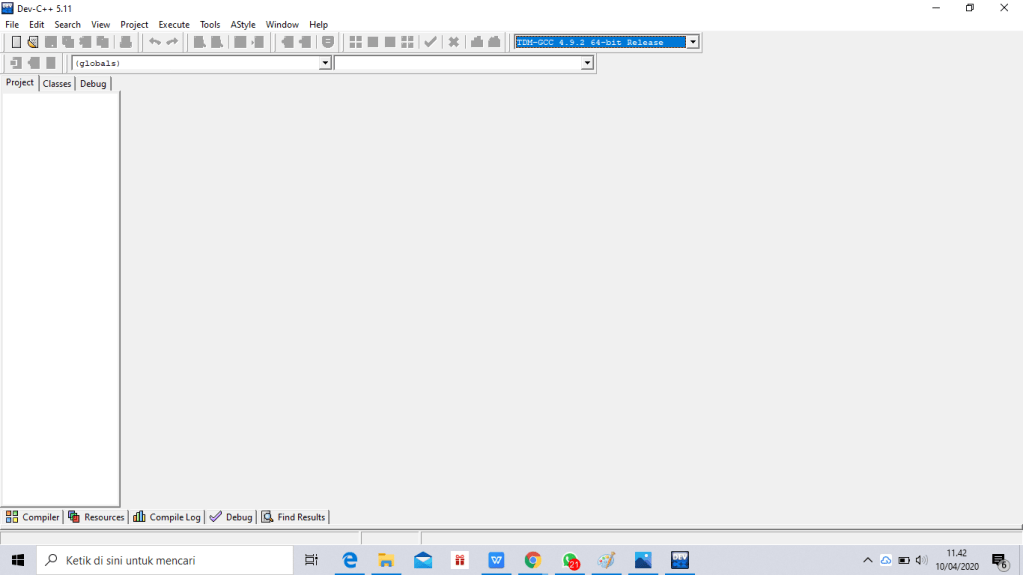This screenshot has height=575, width=1023.
Task: Switch to the Debug tab in left panel
Action: click(x=93, y=84)
